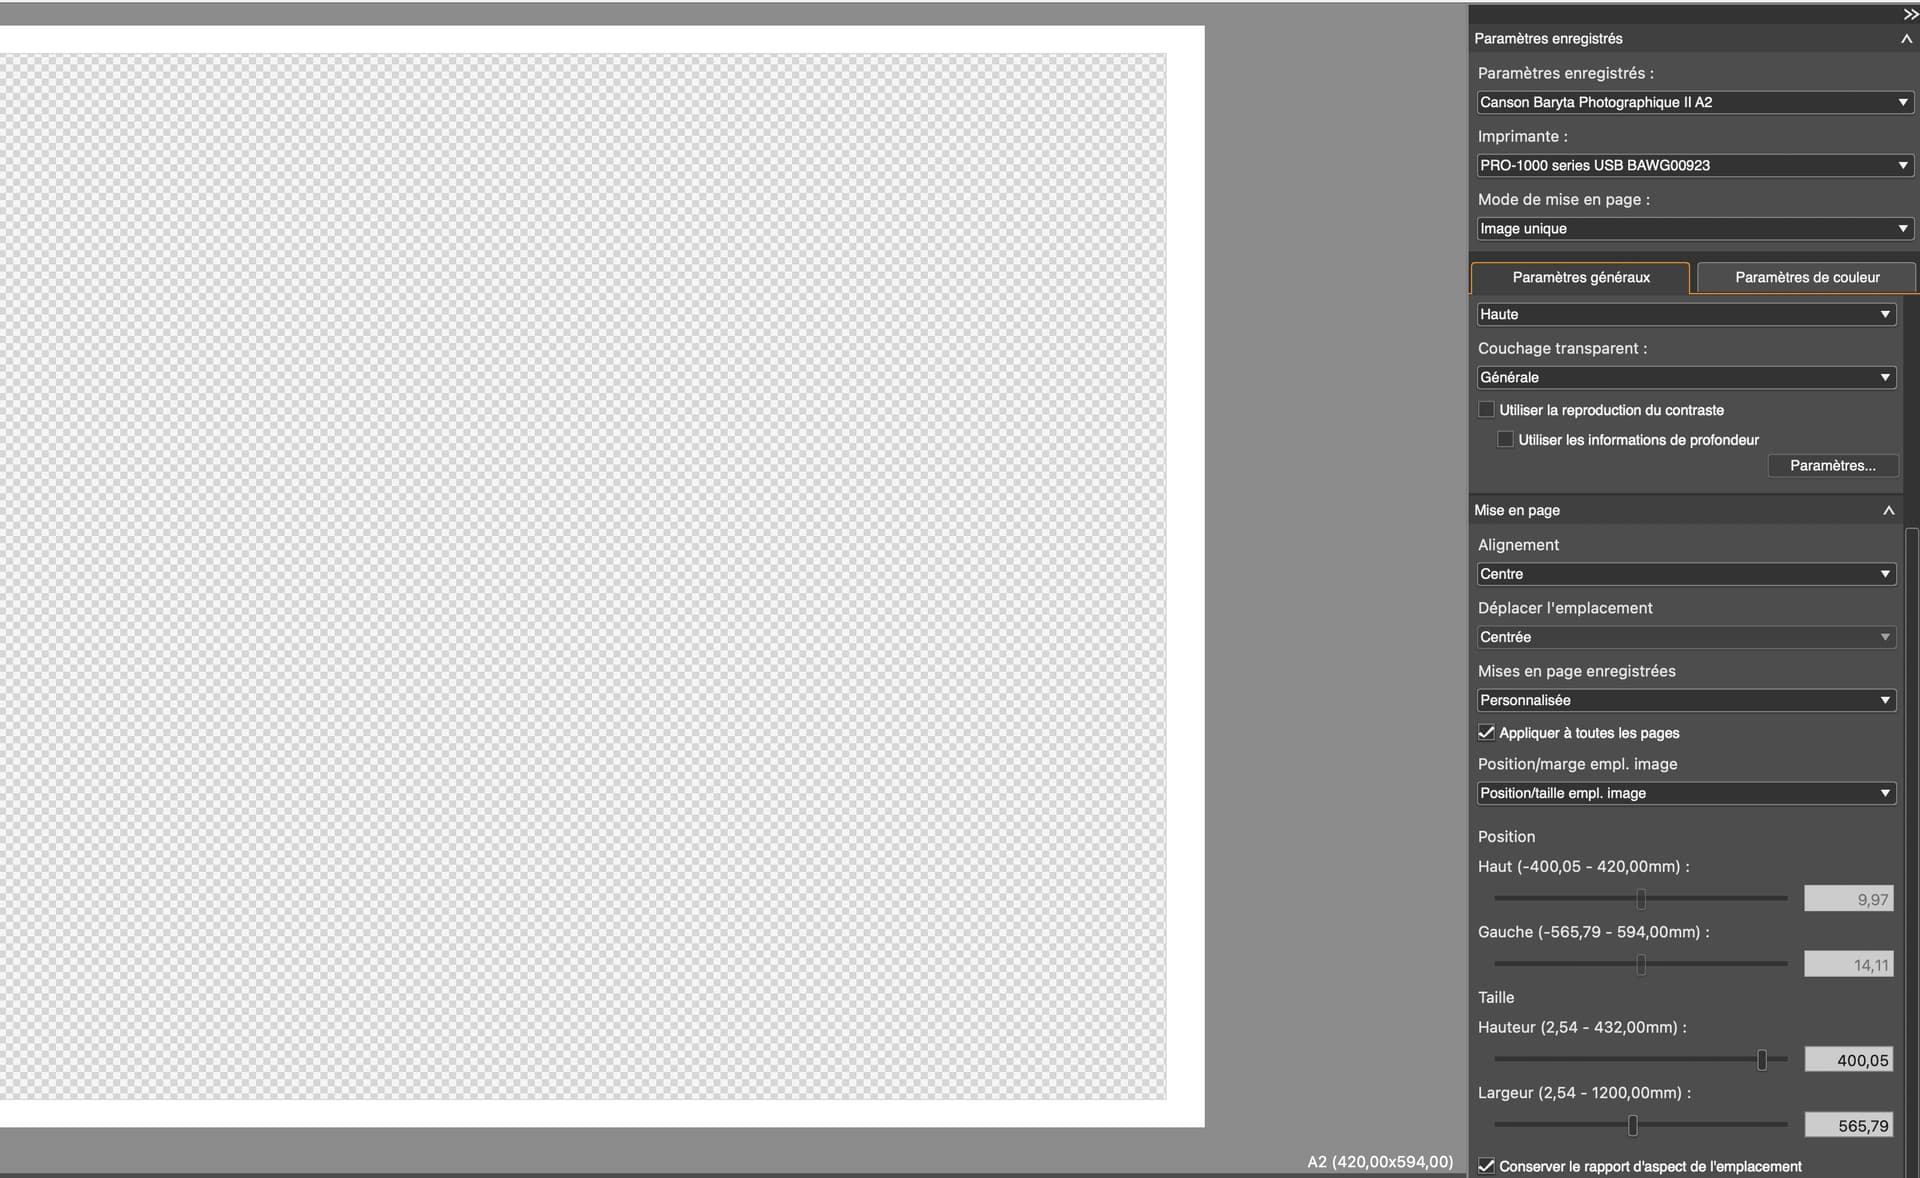The width and height of the screenshot is (1920, 1178).
Task: Select the Paramètres généraux tab
Action: [x=1580, y=278]
